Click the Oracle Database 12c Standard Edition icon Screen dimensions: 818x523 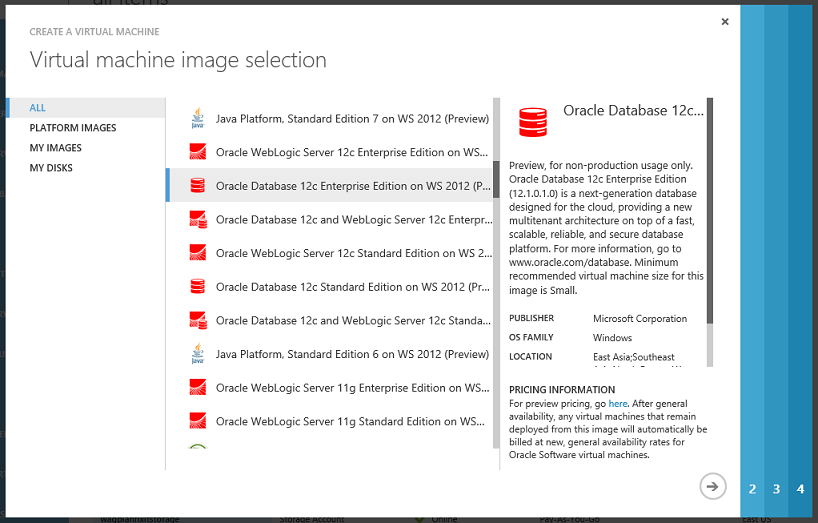pyautogui.click(x=198, y=287)
